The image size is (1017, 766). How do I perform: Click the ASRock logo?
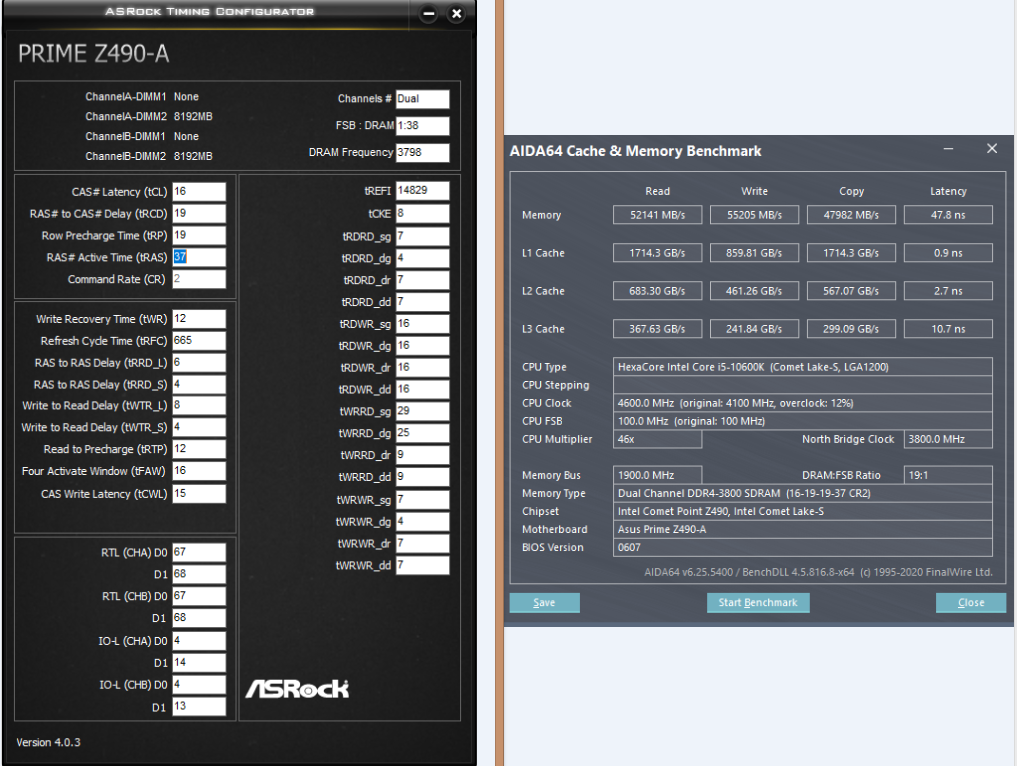pos(297,689)
